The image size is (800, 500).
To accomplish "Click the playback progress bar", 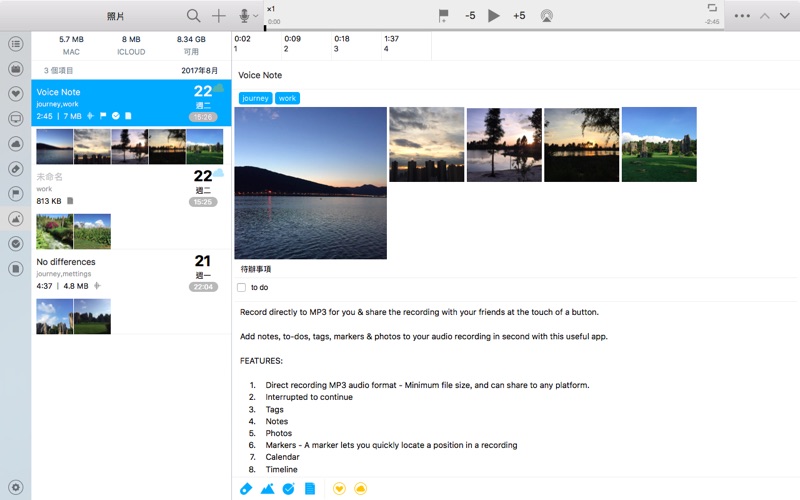I will [x=493, y=29].
